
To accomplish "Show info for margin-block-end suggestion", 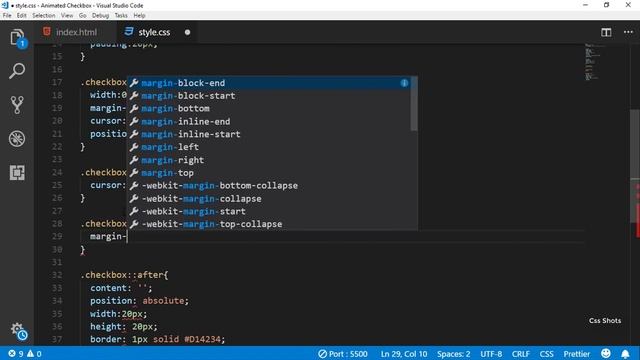I will pos(404,83).
